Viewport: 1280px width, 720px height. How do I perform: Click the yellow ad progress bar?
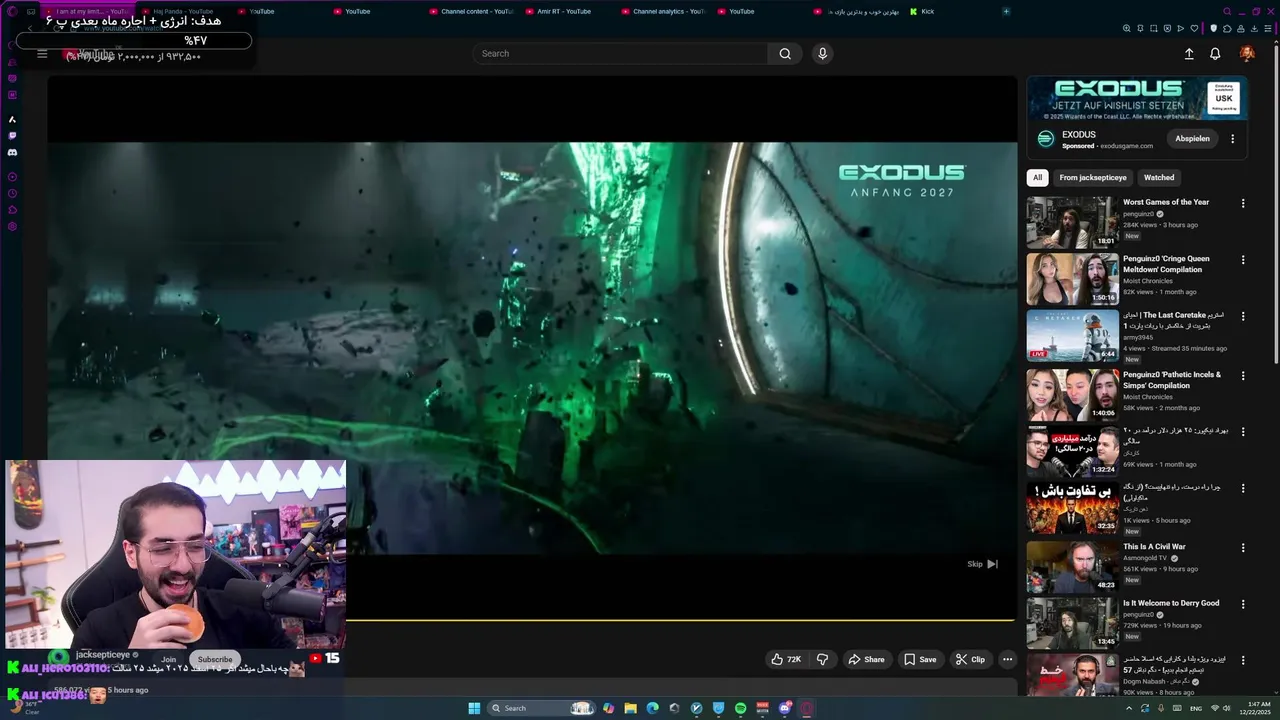[x=680, y=620]
